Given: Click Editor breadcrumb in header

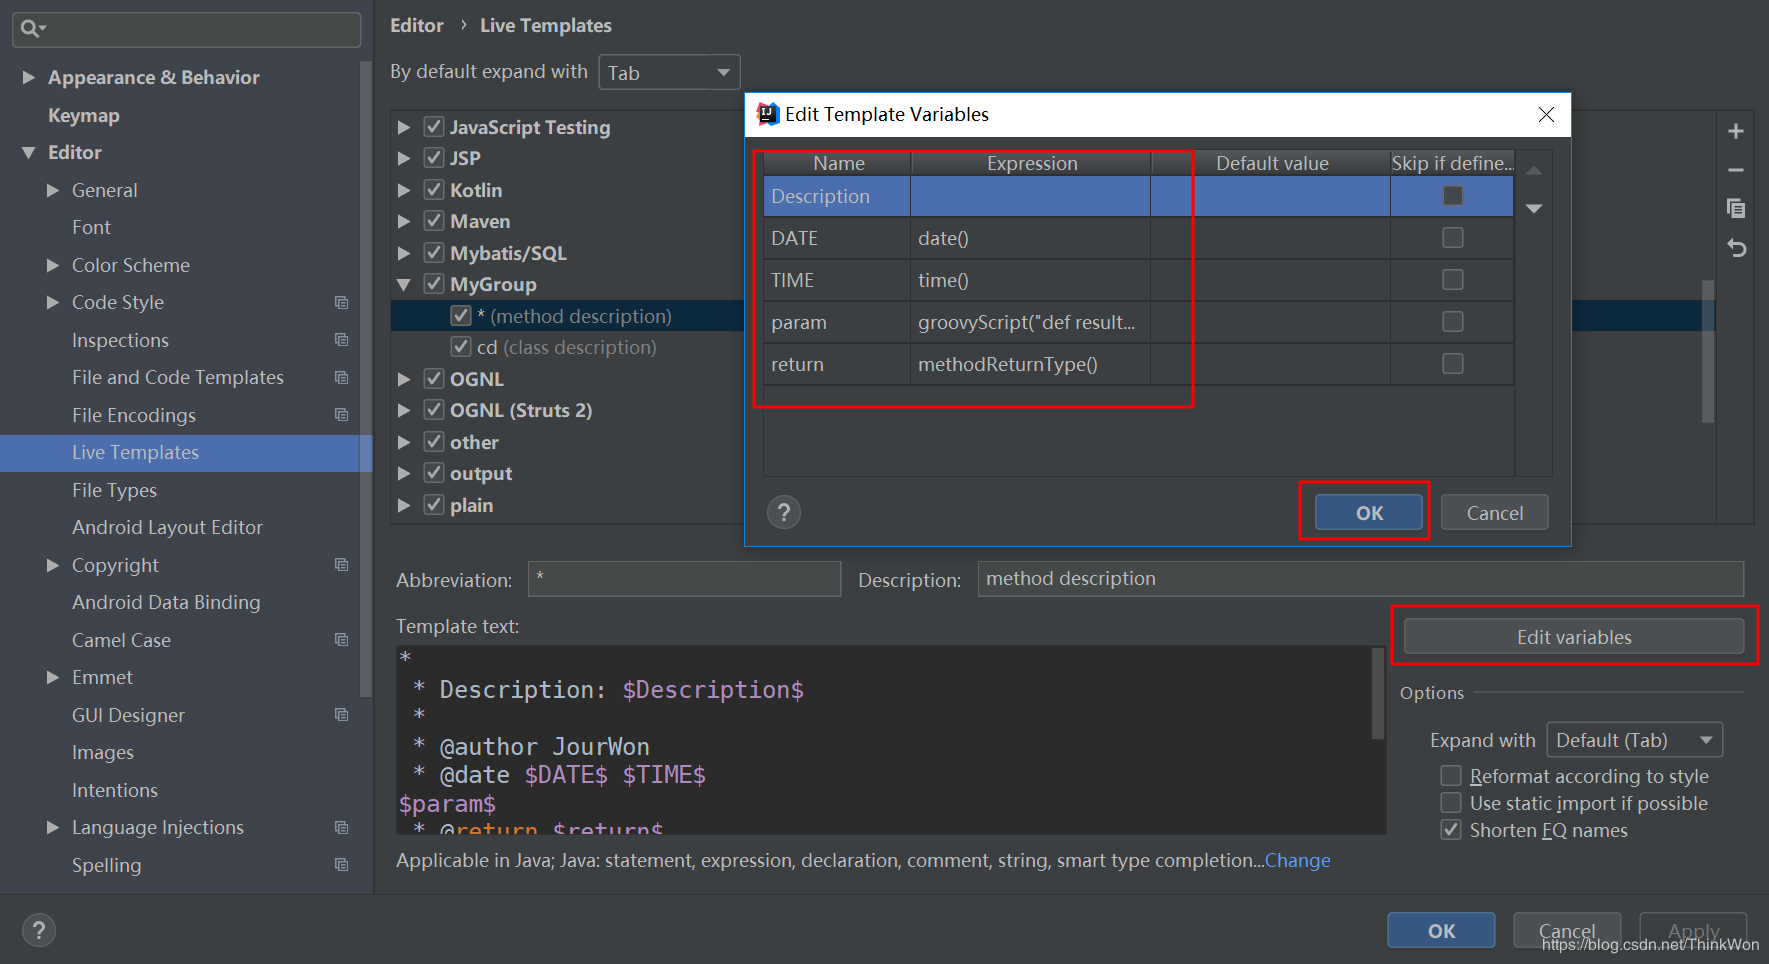Looking at the screenshot, I should click(417, 25).
